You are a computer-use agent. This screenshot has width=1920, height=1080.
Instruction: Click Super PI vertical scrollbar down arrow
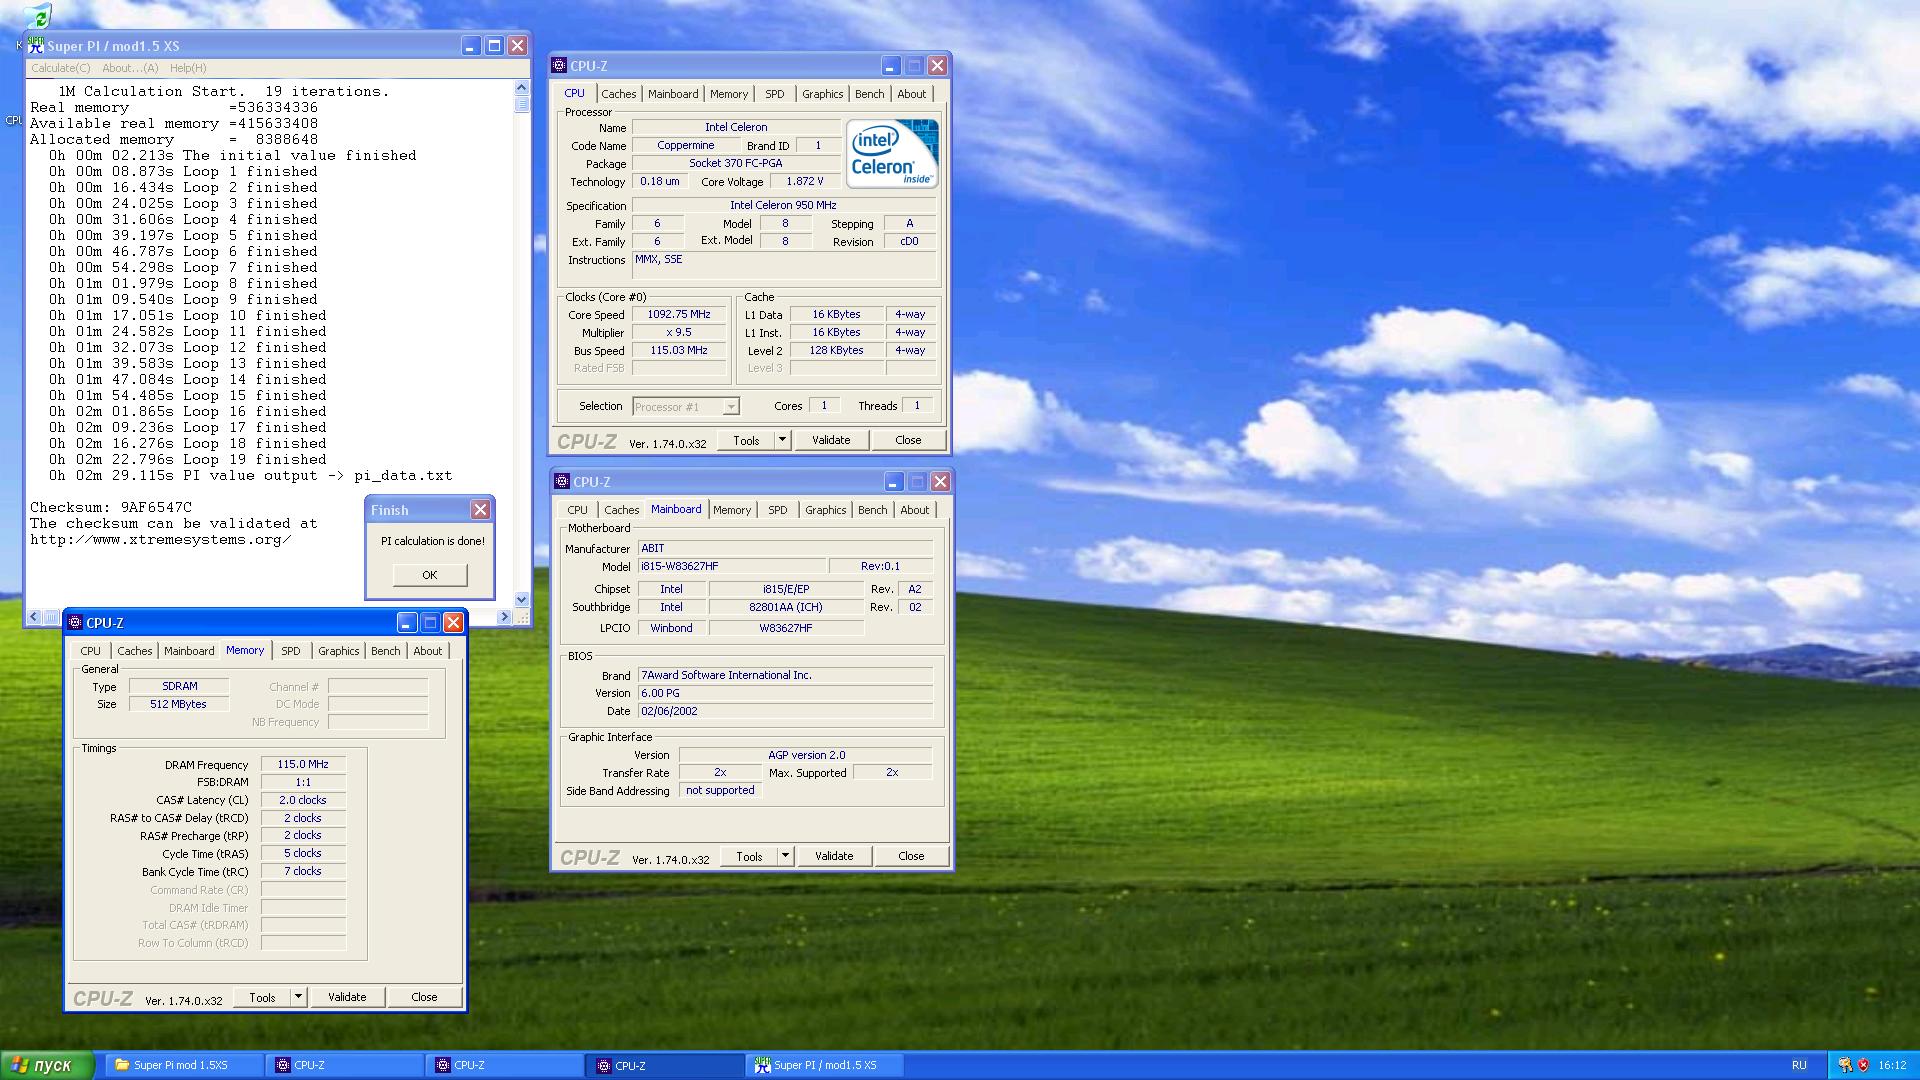(x=521, y=599)
